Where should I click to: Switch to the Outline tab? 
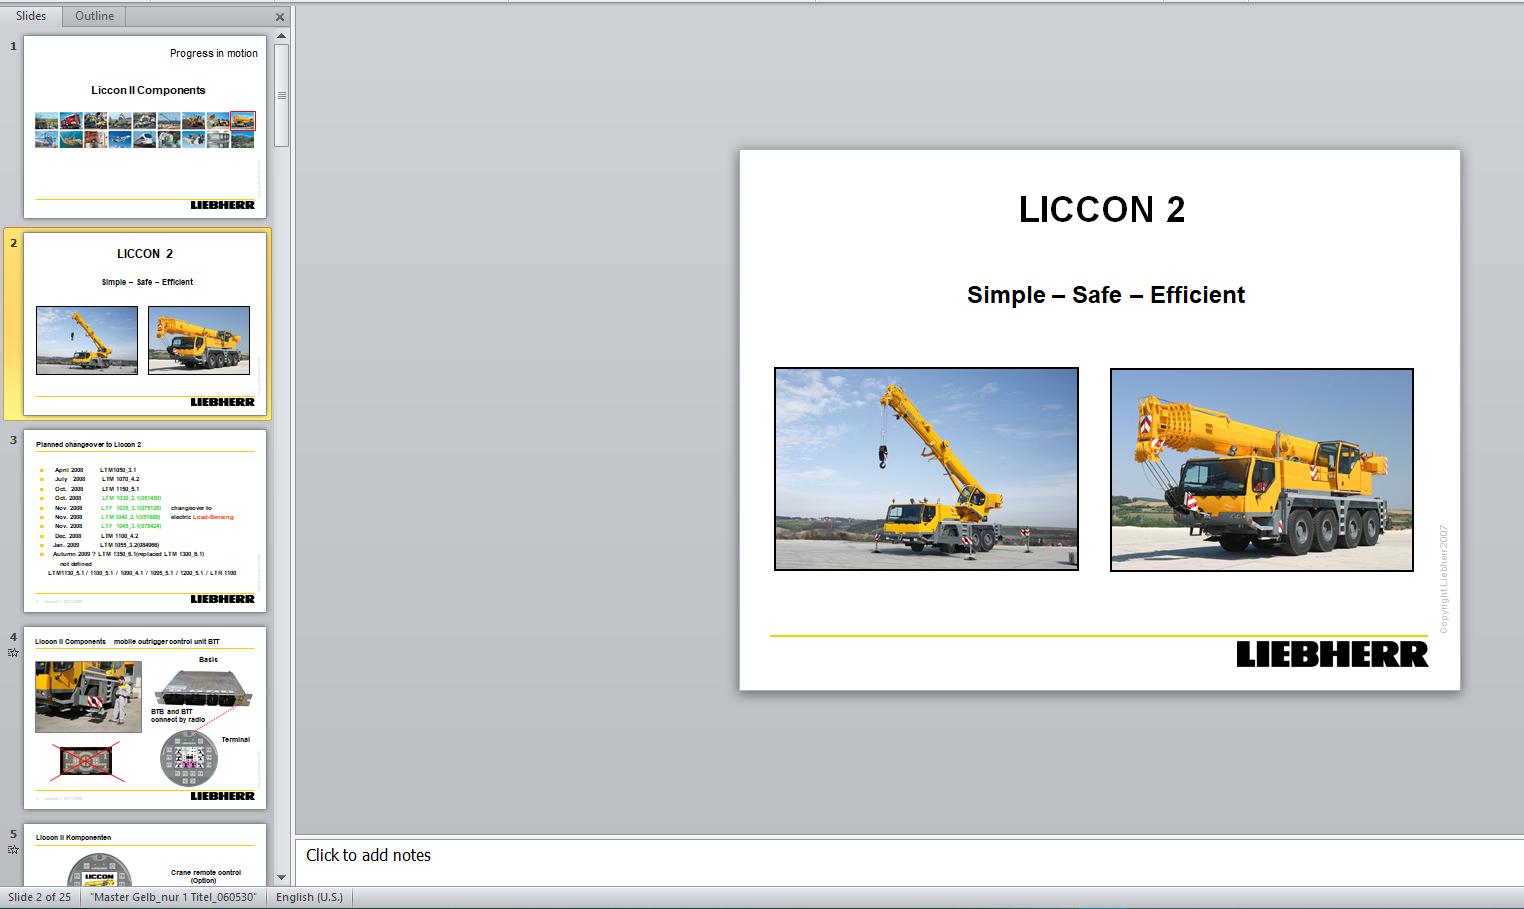93,16
